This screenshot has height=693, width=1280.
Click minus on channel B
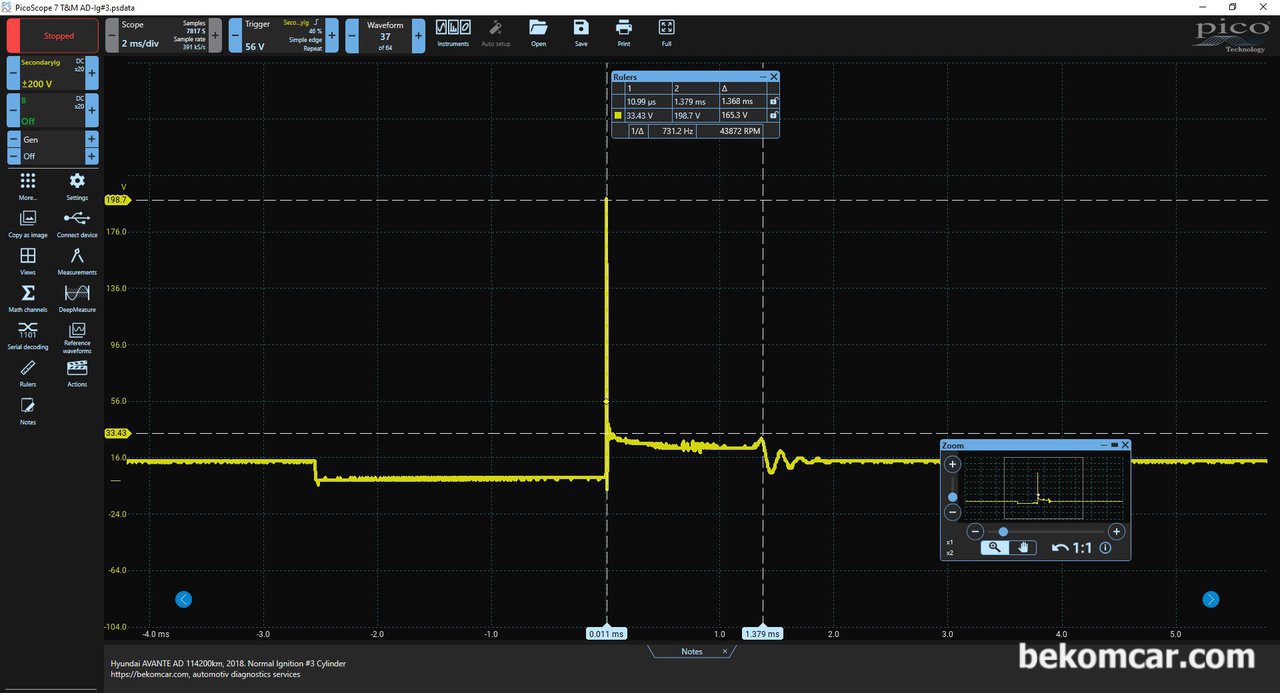coord(14,110)
